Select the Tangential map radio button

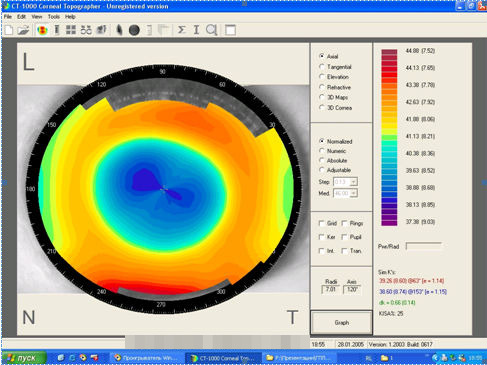click(x=322, y=67)
